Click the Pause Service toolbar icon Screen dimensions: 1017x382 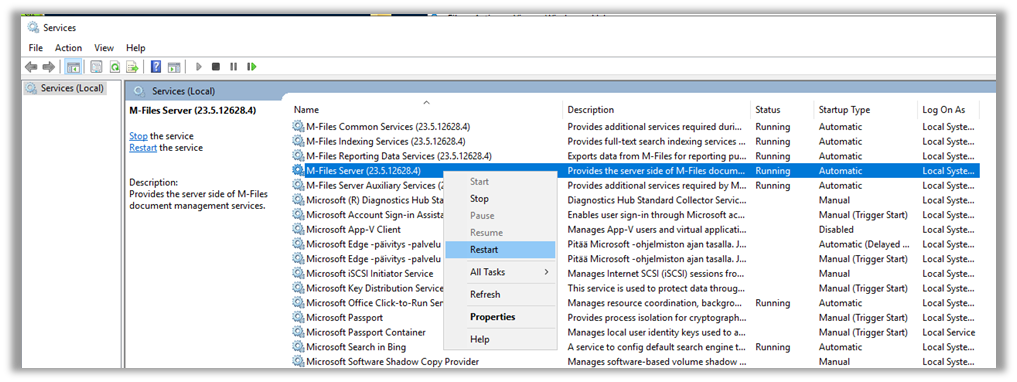pyautogui.click(x=233, y=67)
